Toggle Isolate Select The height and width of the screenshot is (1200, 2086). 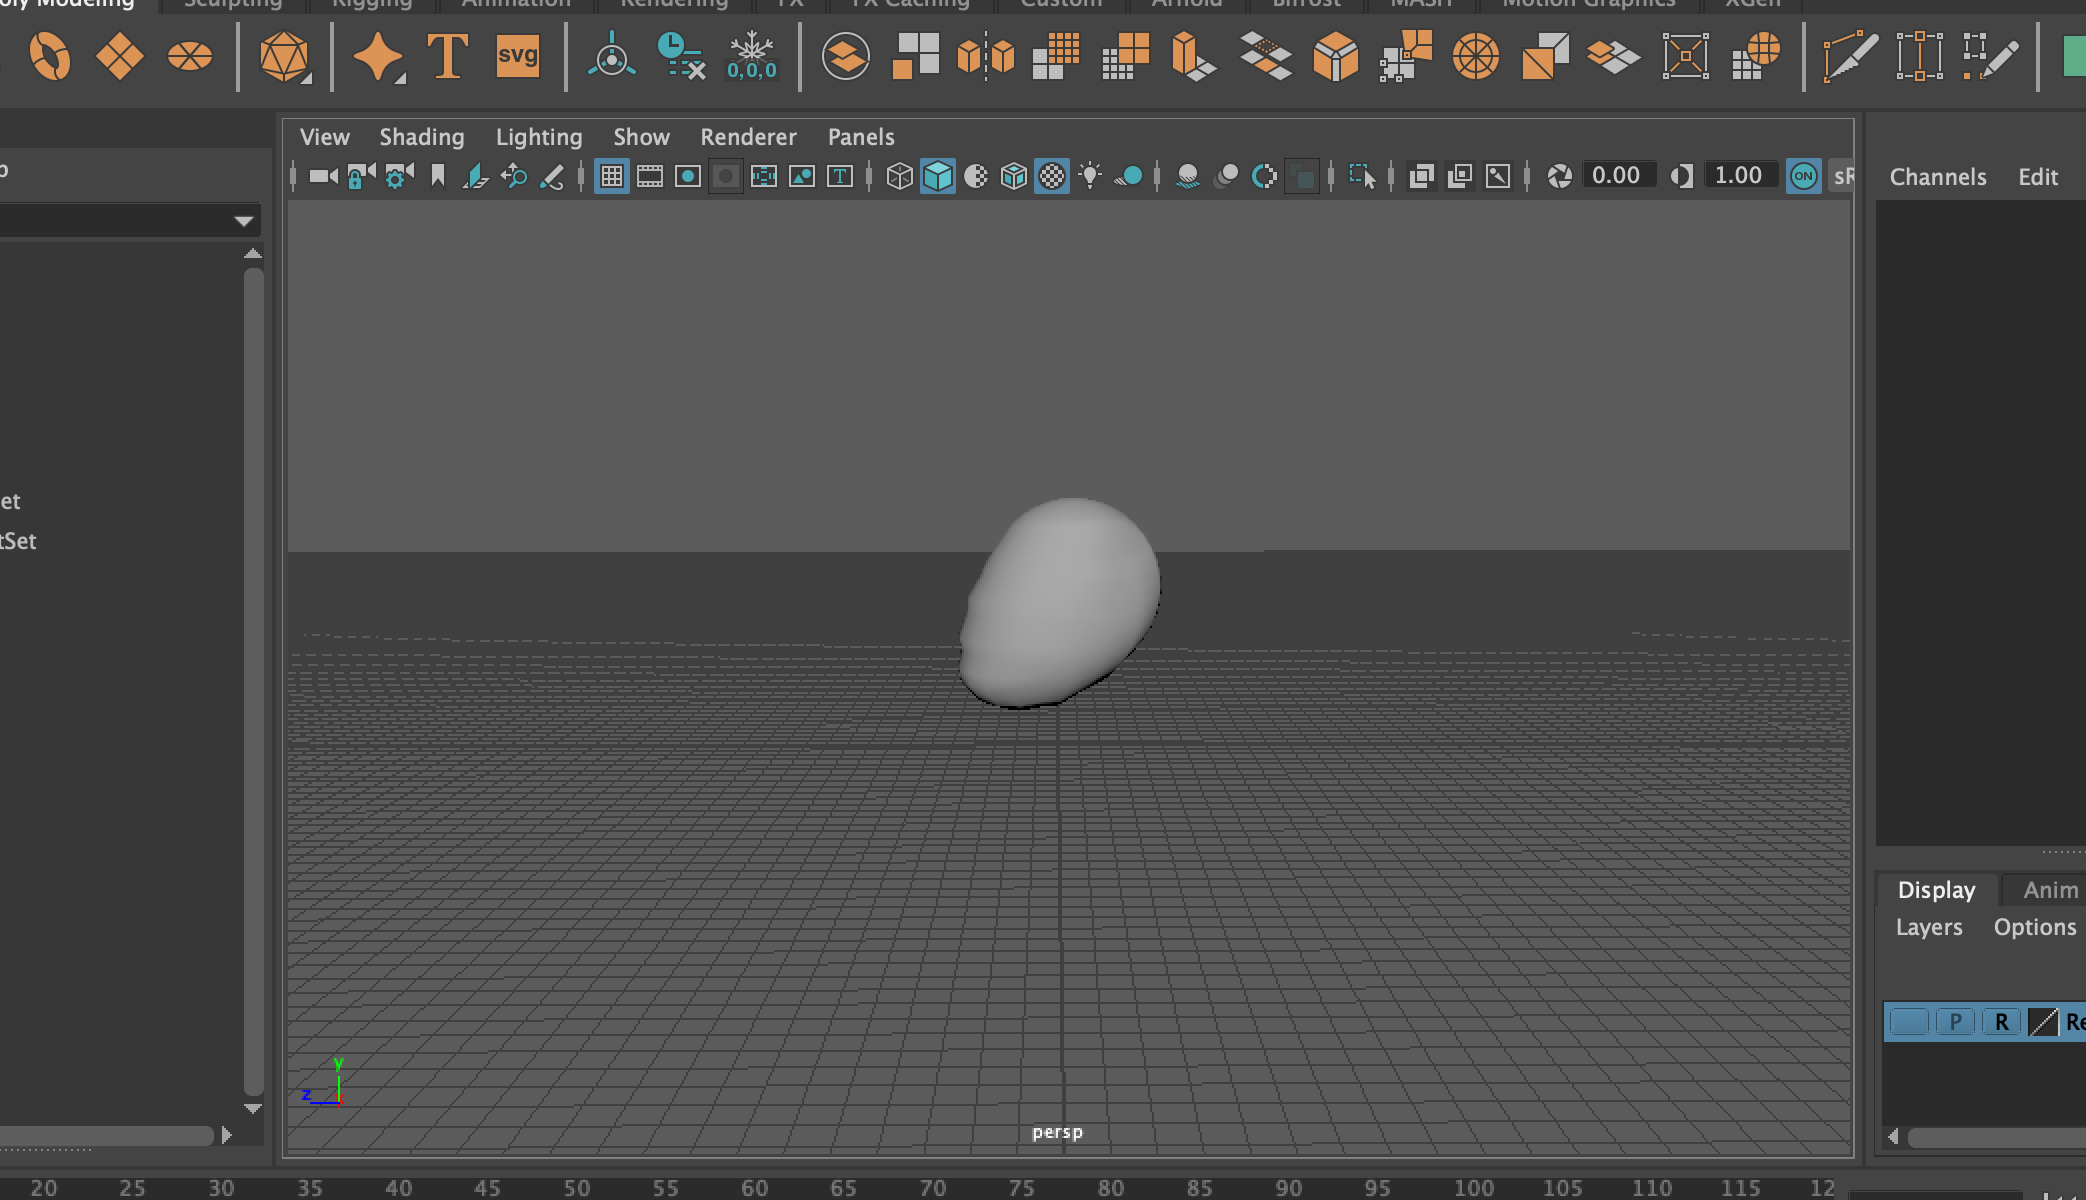1361,176
